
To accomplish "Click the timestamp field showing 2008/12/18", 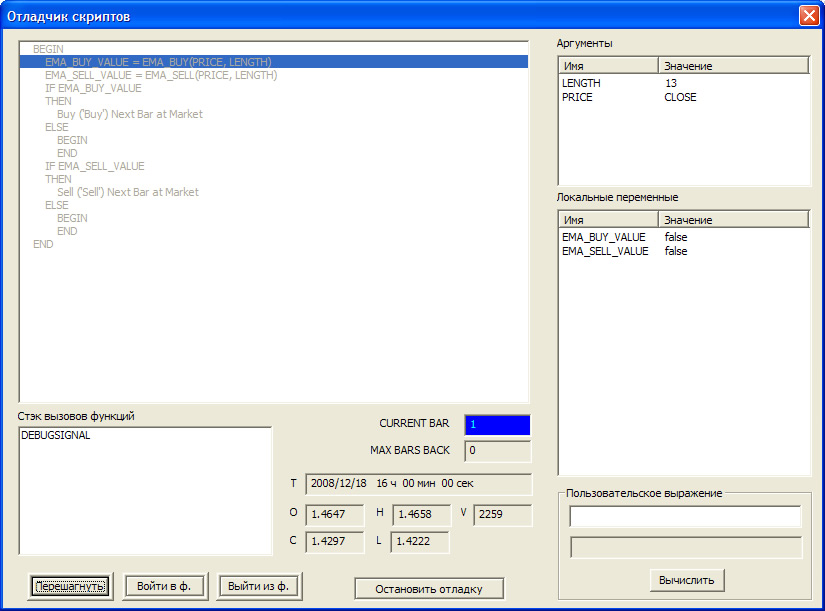I will (420, 484).
